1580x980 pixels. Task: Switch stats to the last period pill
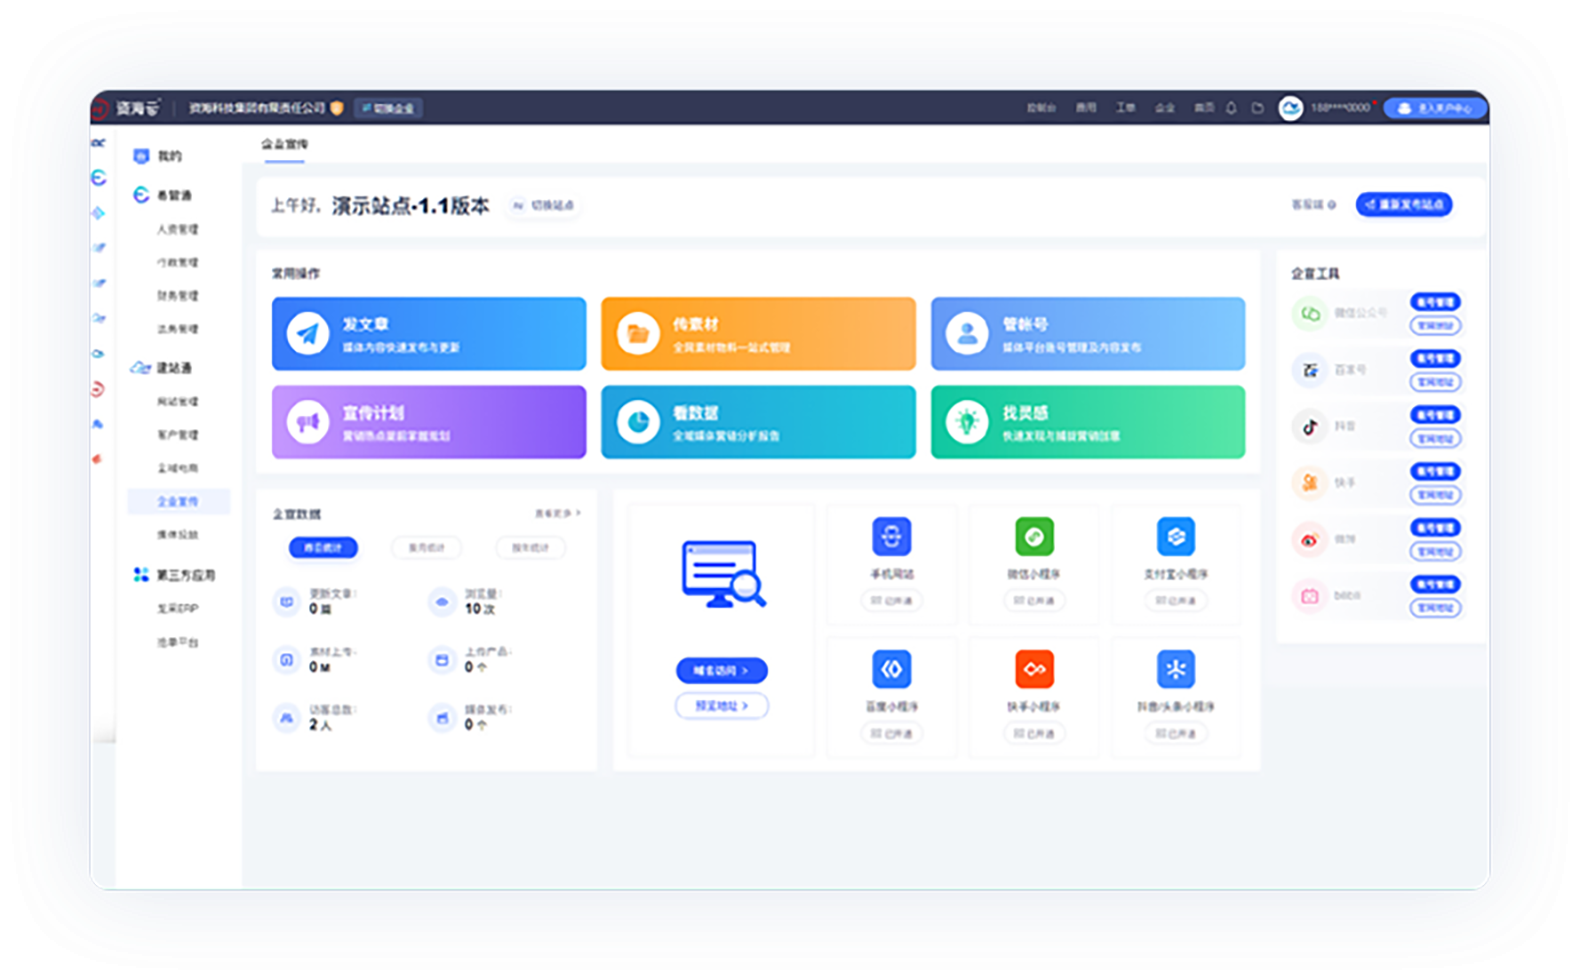[530, 548]
